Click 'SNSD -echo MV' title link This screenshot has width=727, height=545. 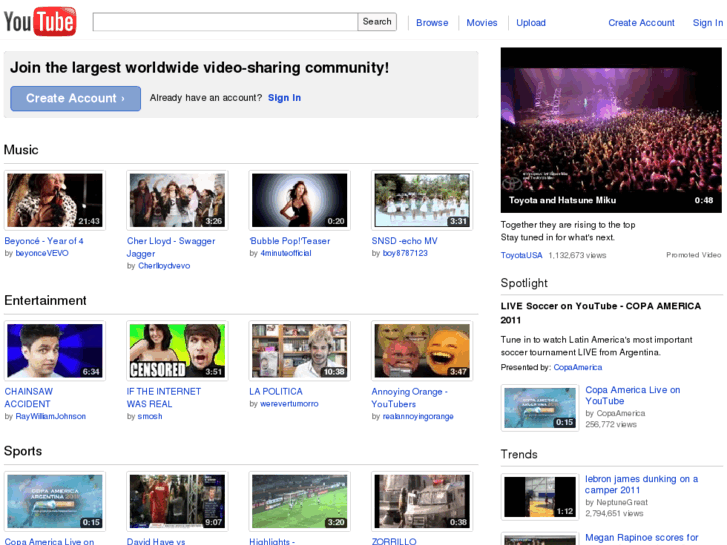click(x=404, y=241)
